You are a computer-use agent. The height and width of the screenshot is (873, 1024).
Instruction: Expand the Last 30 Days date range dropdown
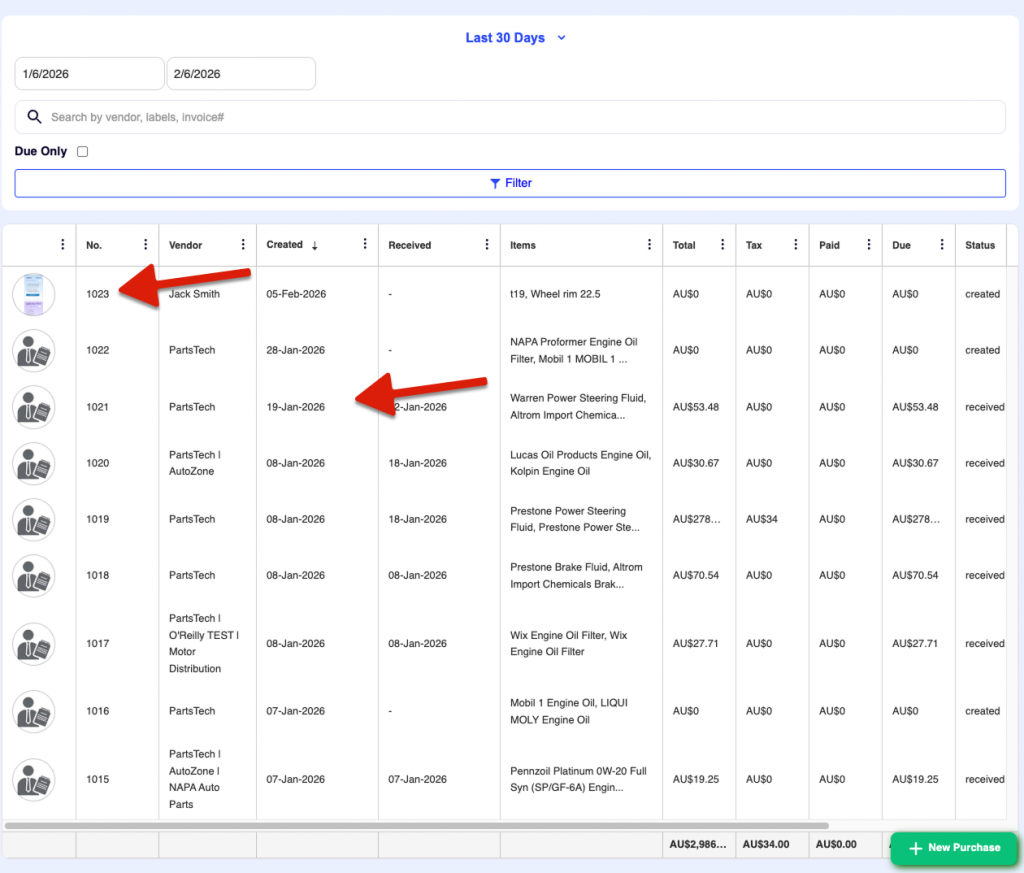(515, 38)
